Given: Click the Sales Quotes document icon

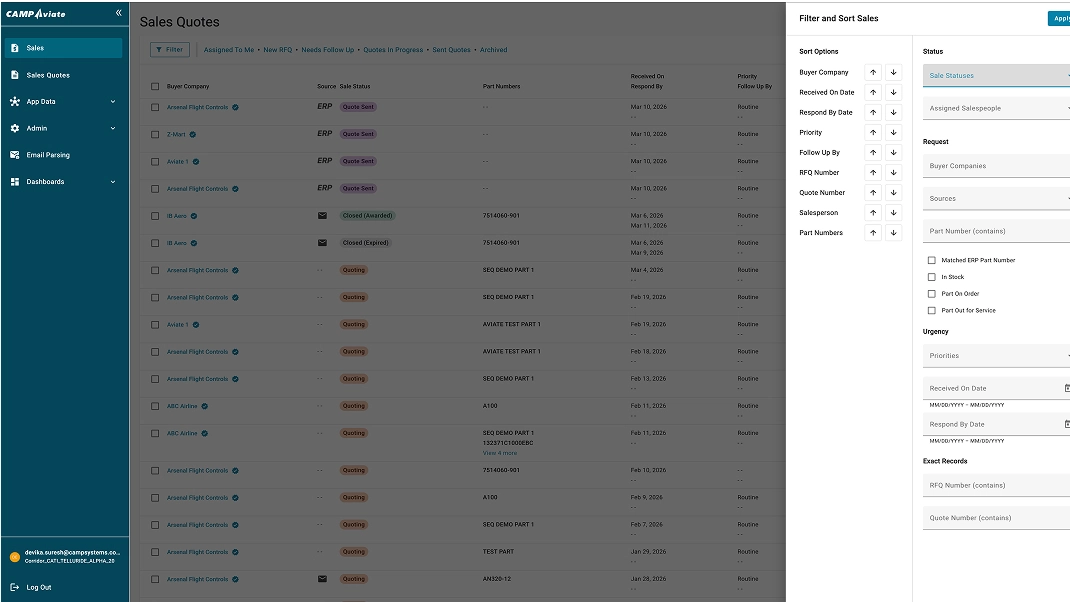Looking at the screenshot, I should click(15, 75).
